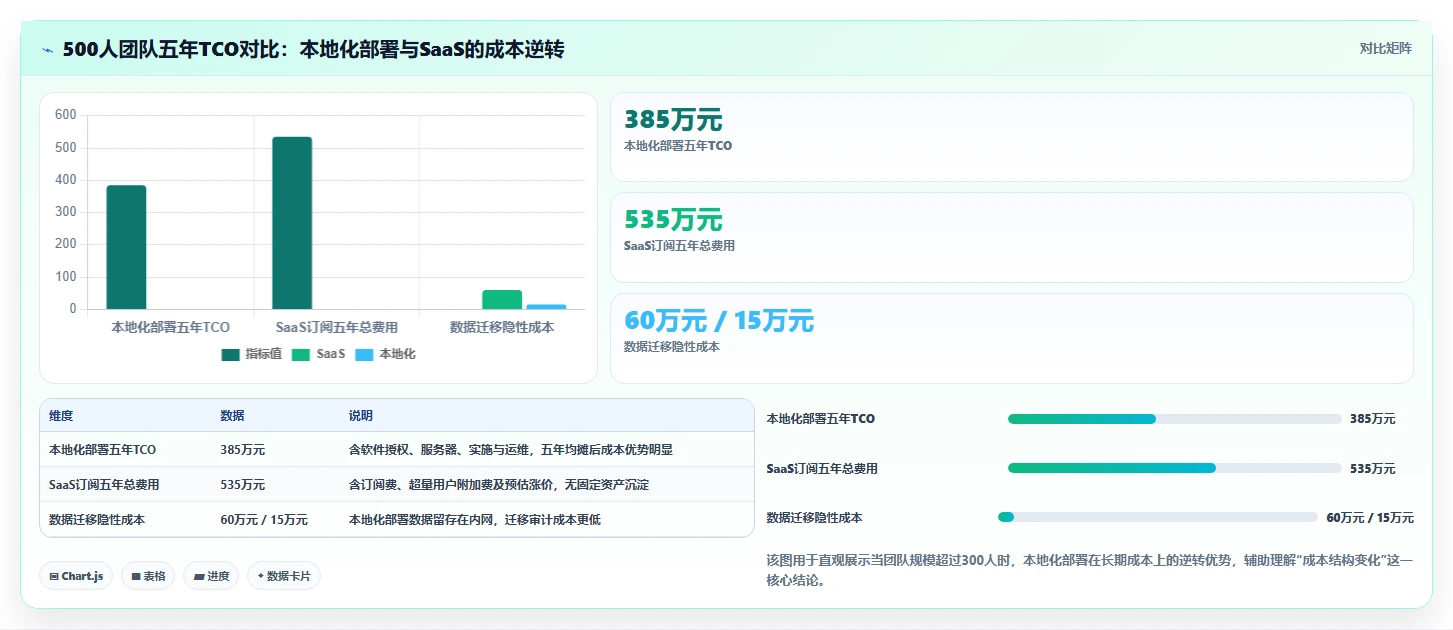Viewport: 1453px width, 630px height.
Task: Click the SaaS订阅五年总费用 bar in the chart
Action: (x=292, y=223)
